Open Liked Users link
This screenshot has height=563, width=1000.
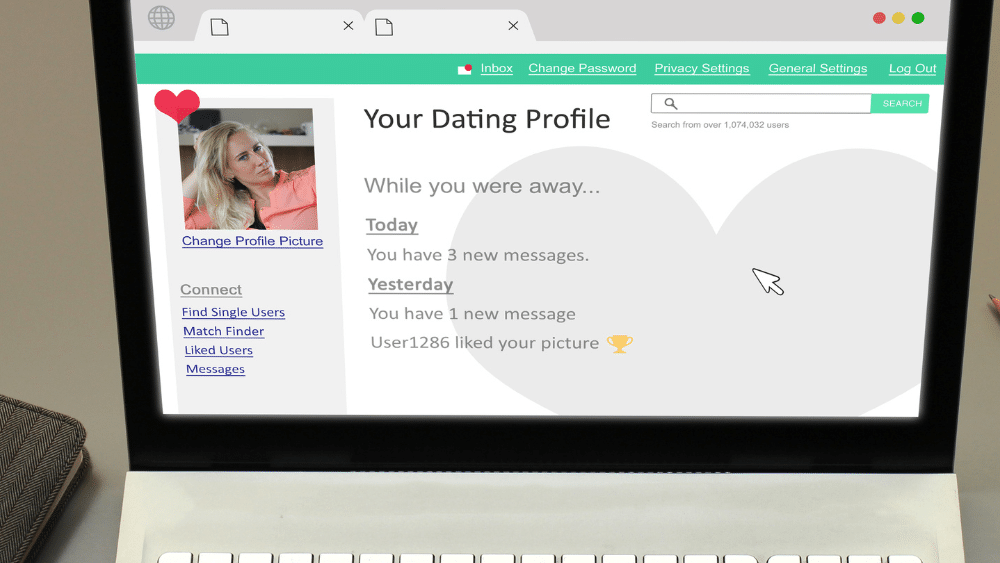[x=219, y=350]
